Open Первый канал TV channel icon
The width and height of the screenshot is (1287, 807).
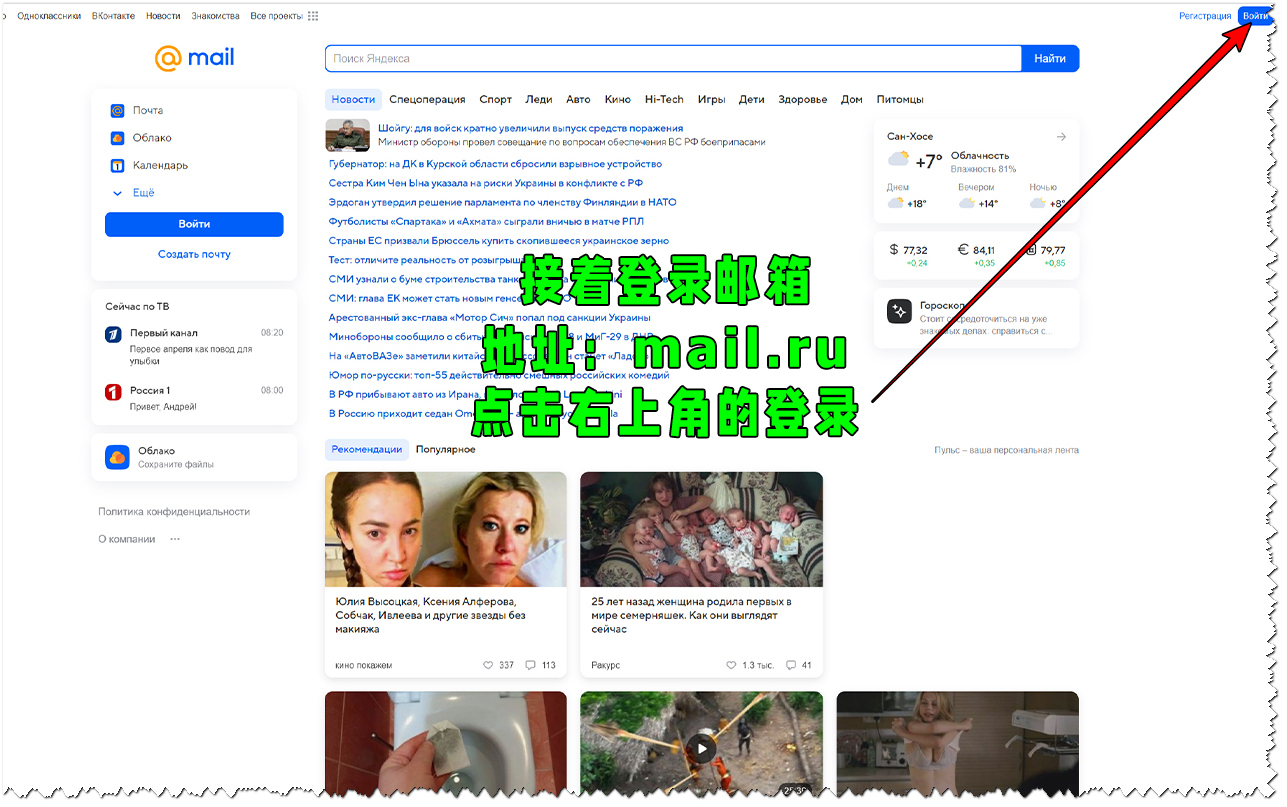coord(113,334)
